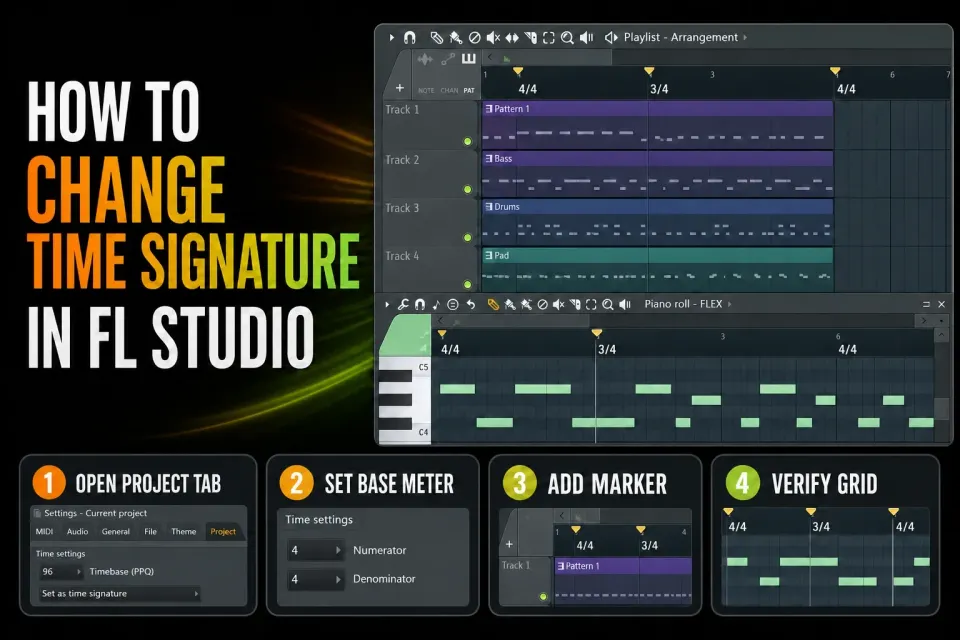The width and height of the screenshot is (960, 640).
Task: Mute Track 3 using its green light
Action: (468, 238)
